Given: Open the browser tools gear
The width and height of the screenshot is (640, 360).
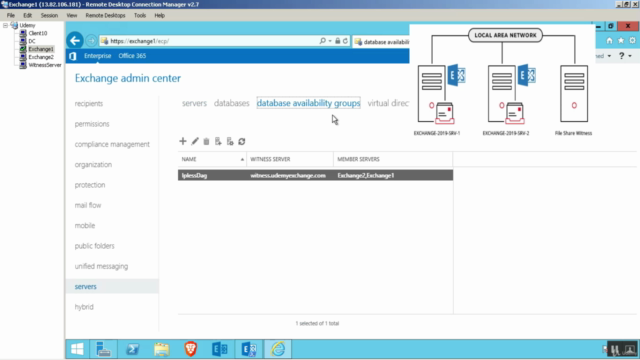Looking at the screenshot, I should (632, 40).
